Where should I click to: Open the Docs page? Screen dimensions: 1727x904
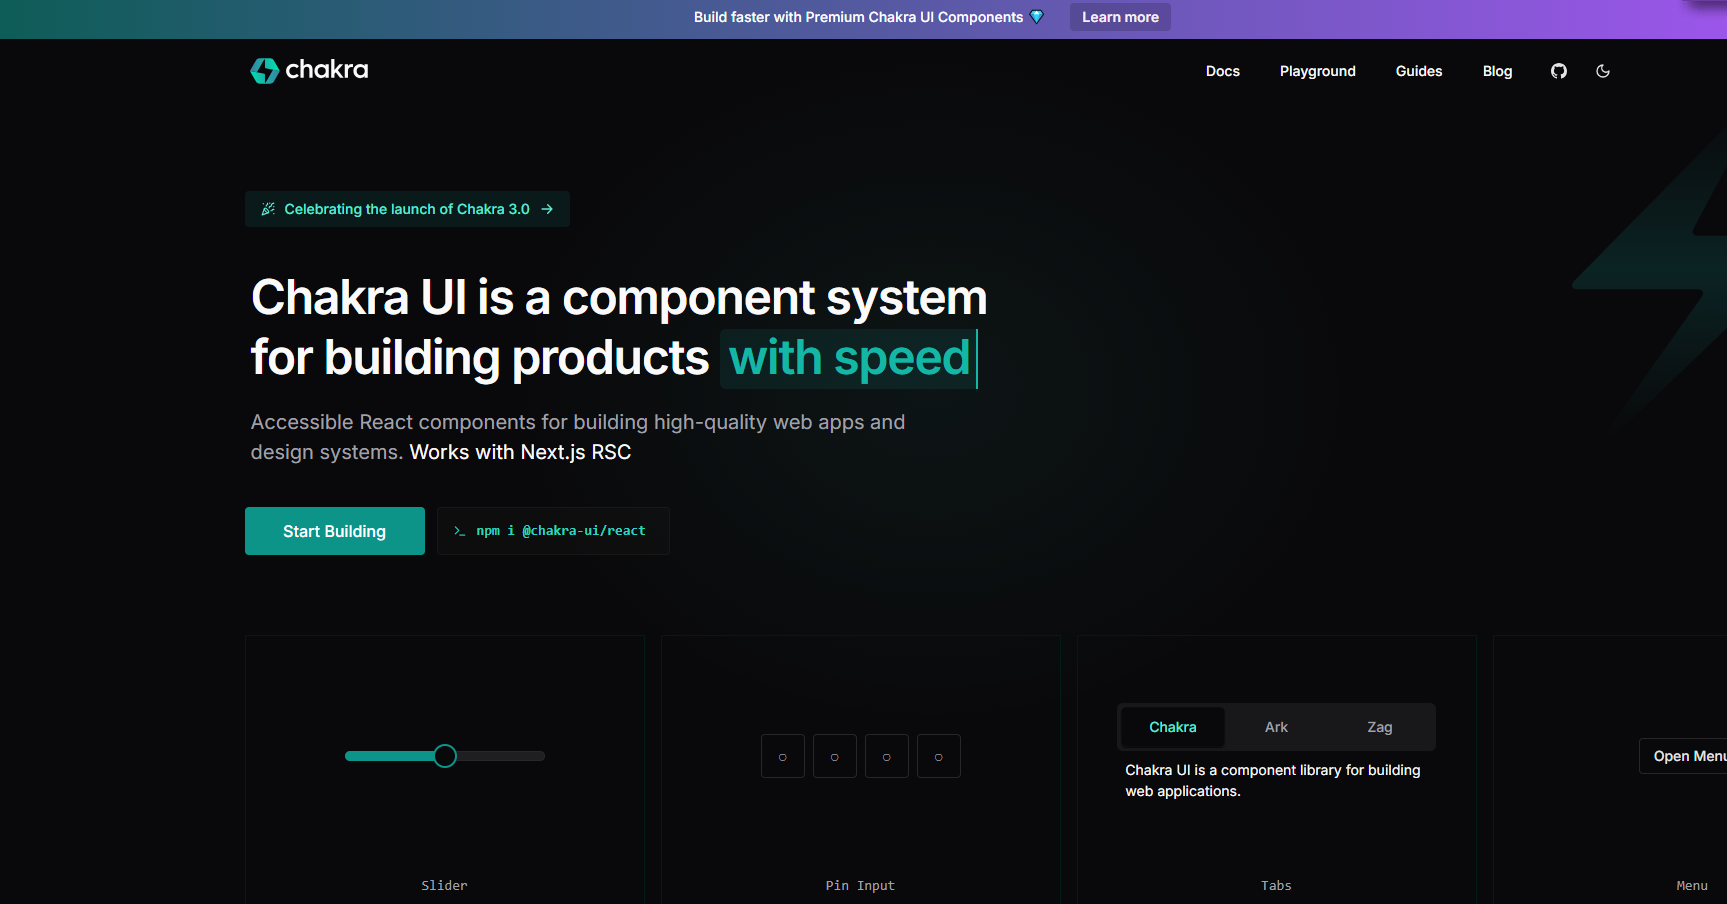pyautogui.click(x=1223, y=71)
